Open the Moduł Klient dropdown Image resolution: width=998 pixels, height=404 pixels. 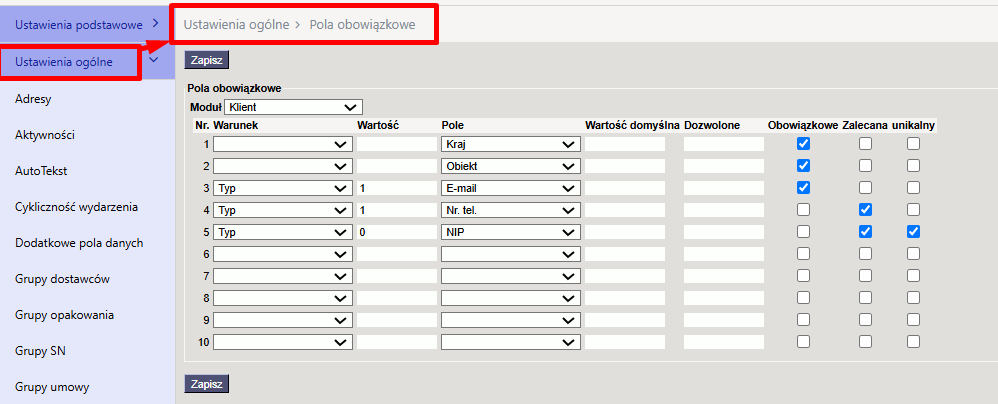click(293, 108)
